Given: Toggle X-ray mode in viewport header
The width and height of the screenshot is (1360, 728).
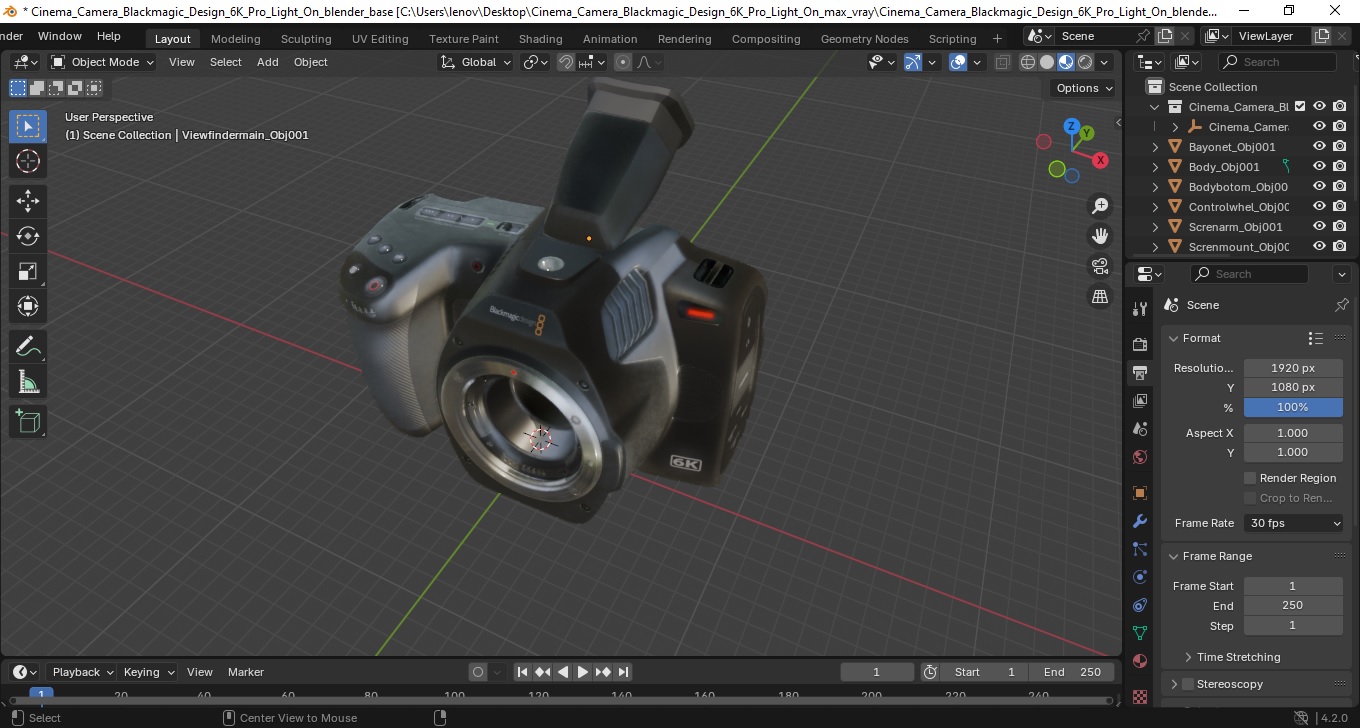Looking at the screenshot, I should click(1003, 62).
